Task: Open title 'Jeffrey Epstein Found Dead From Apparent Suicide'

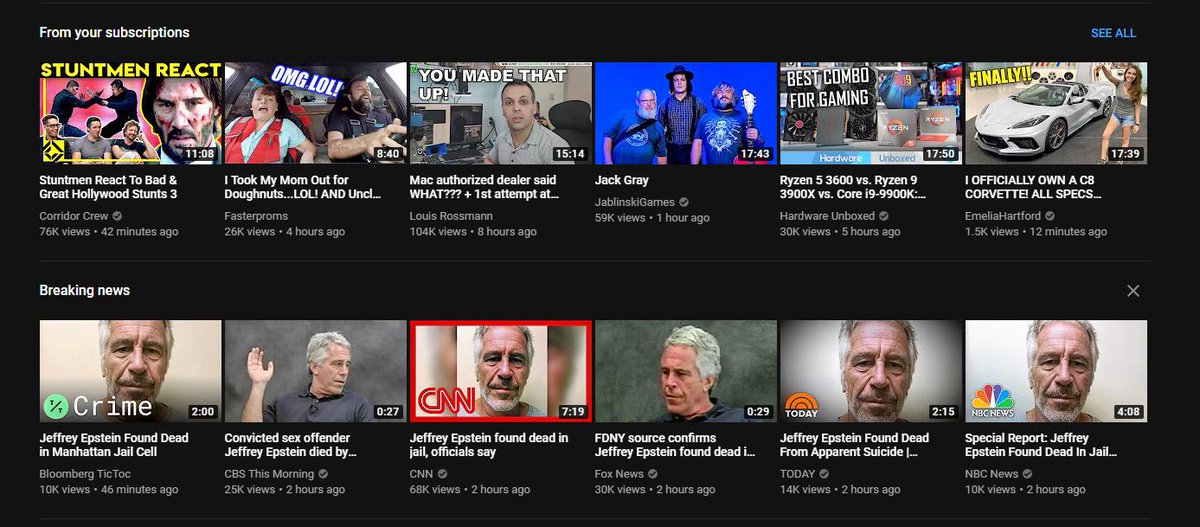Action: (854, 445)
